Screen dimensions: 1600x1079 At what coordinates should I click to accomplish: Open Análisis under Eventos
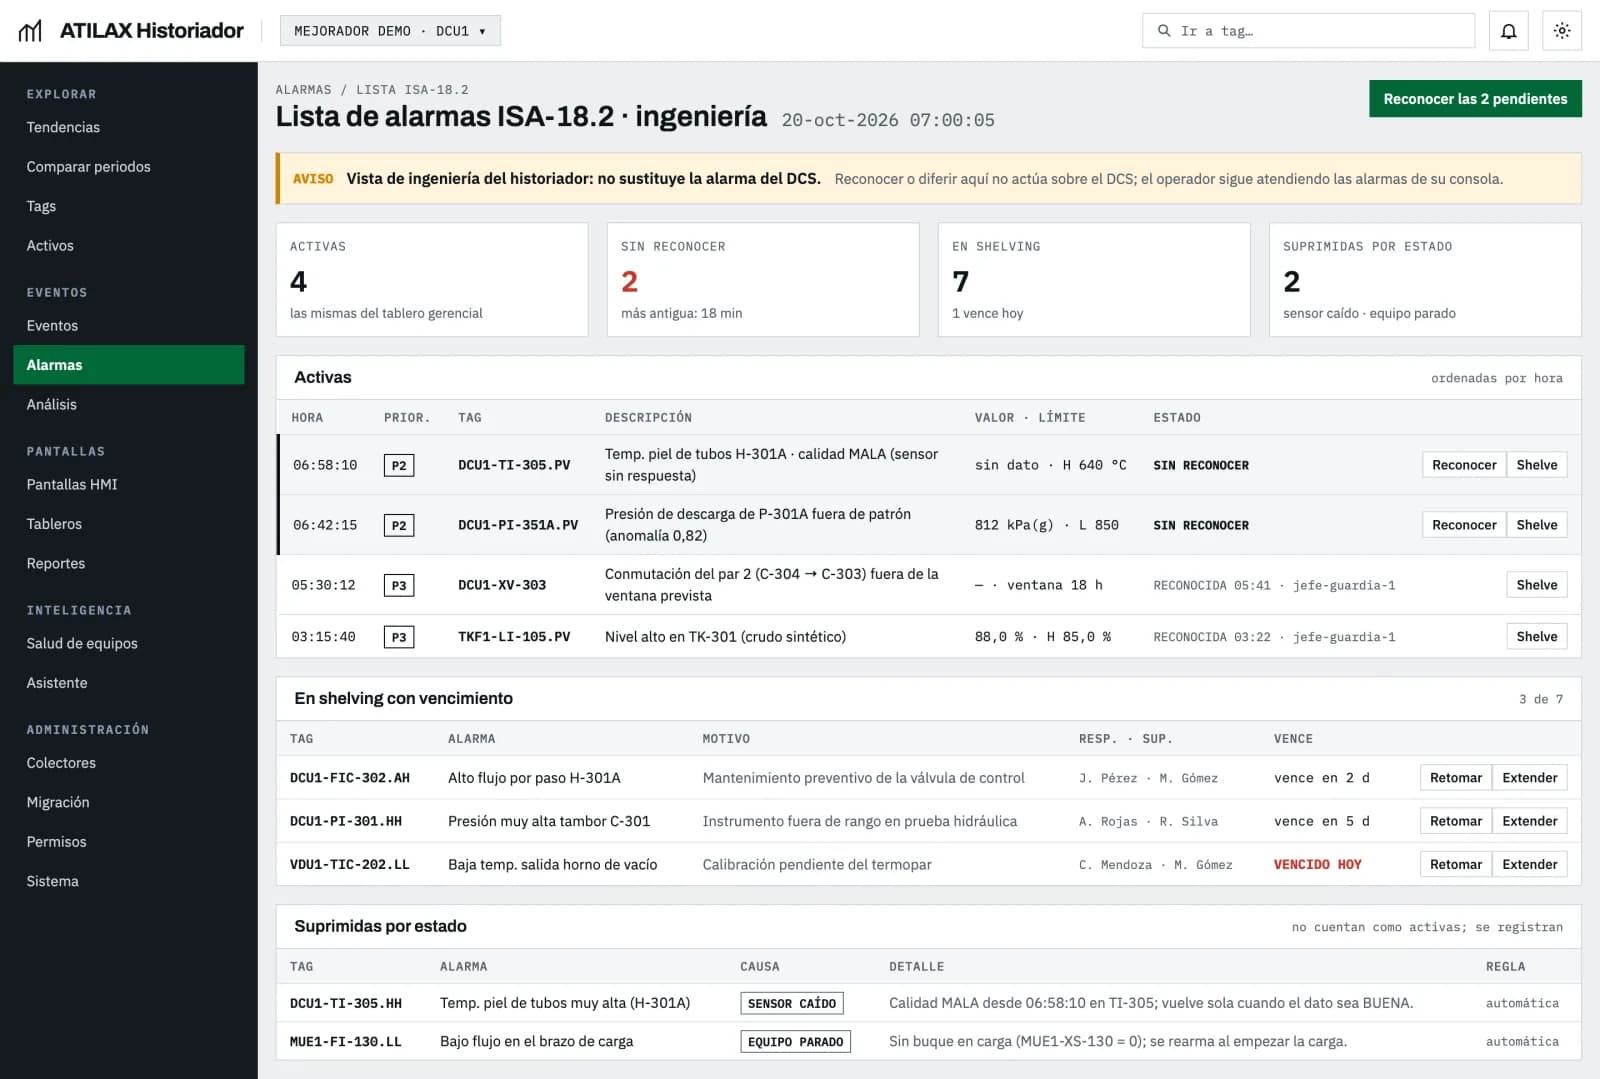(129, 405)
